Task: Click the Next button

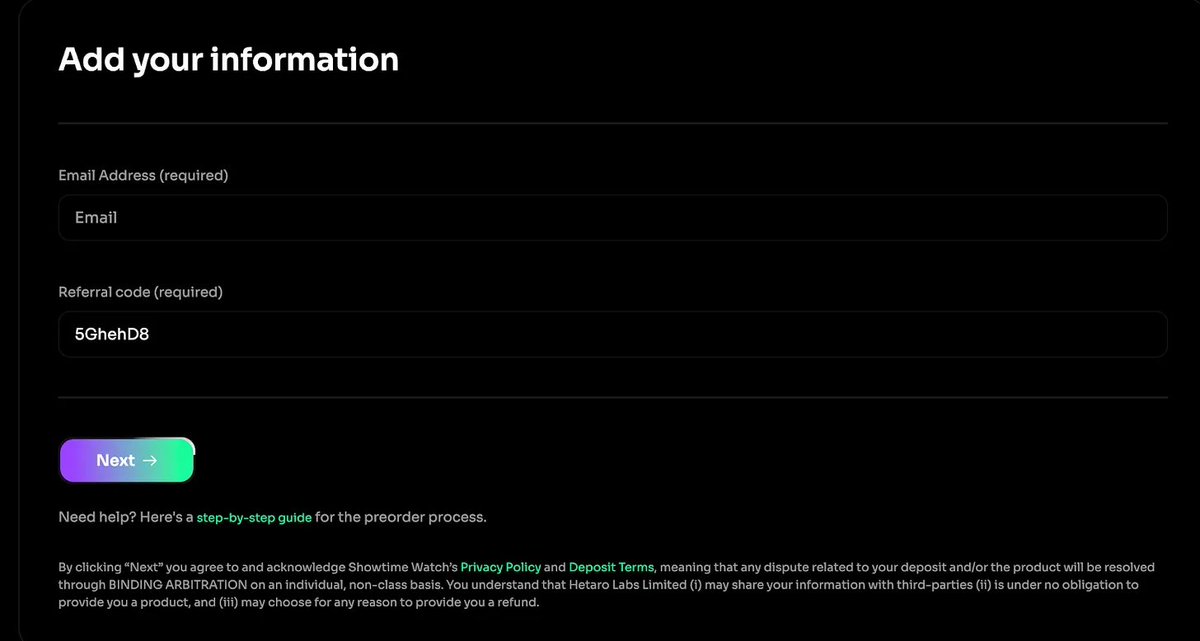Action: (127, 461)
